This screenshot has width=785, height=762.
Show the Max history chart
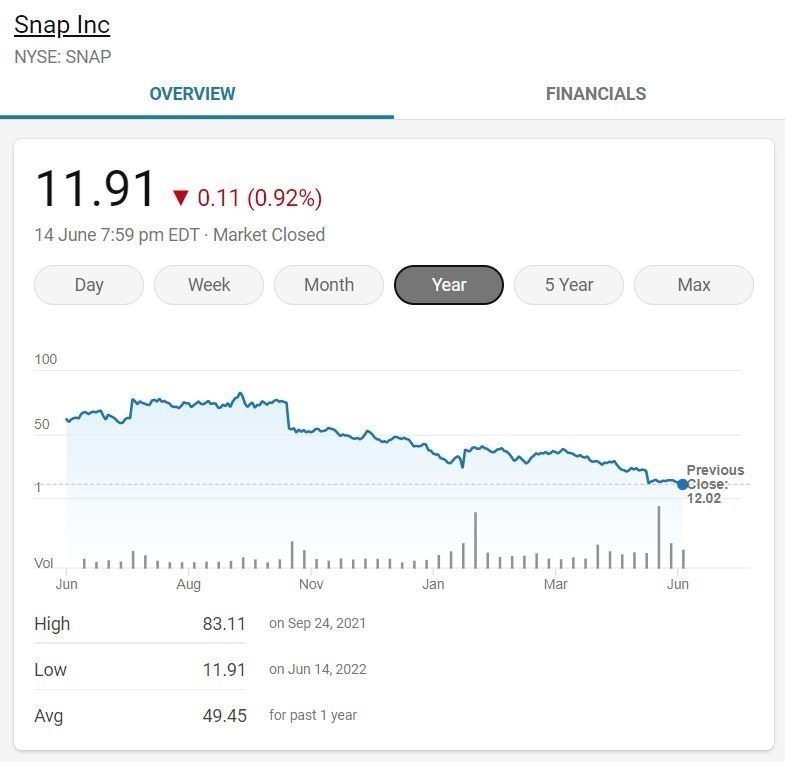tap(694, 285)
